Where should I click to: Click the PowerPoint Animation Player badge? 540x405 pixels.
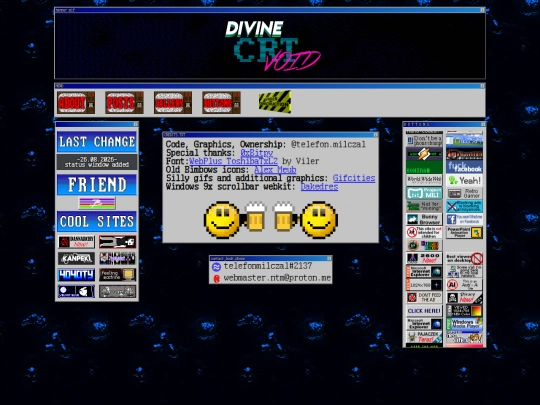pyautogui.click(x=464, y=232)
